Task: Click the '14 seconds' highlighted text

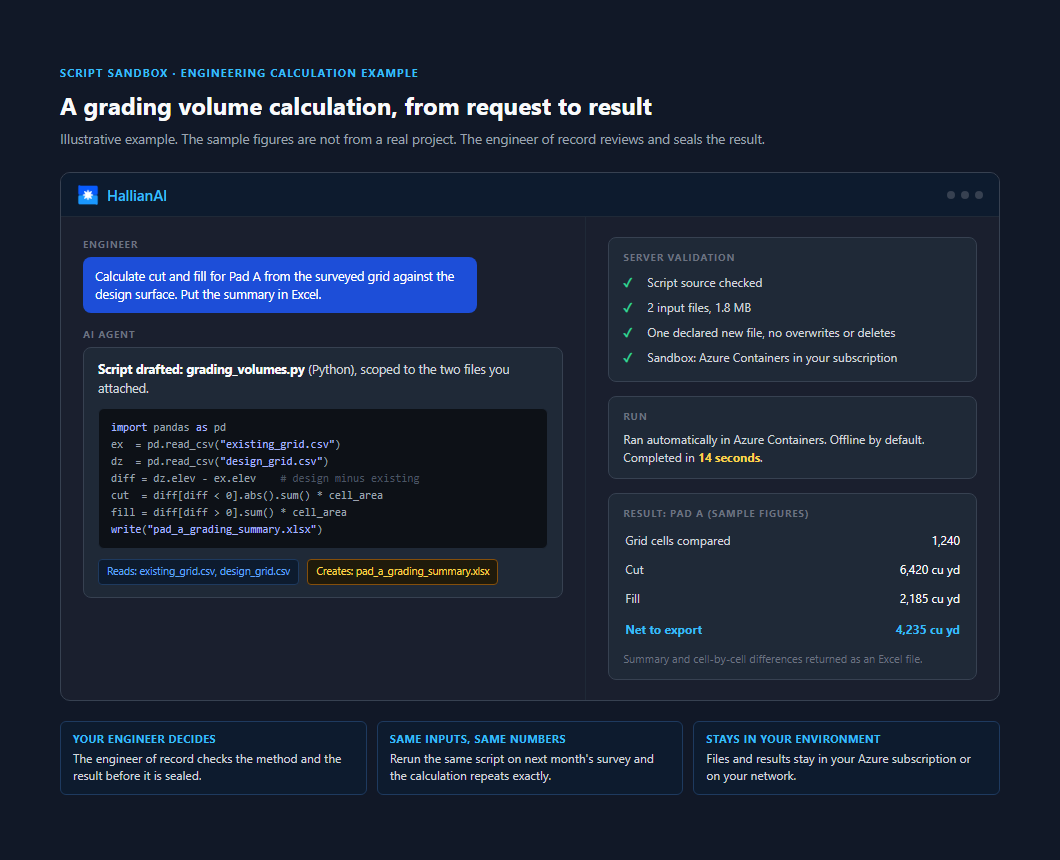Action: pos(729,458)
